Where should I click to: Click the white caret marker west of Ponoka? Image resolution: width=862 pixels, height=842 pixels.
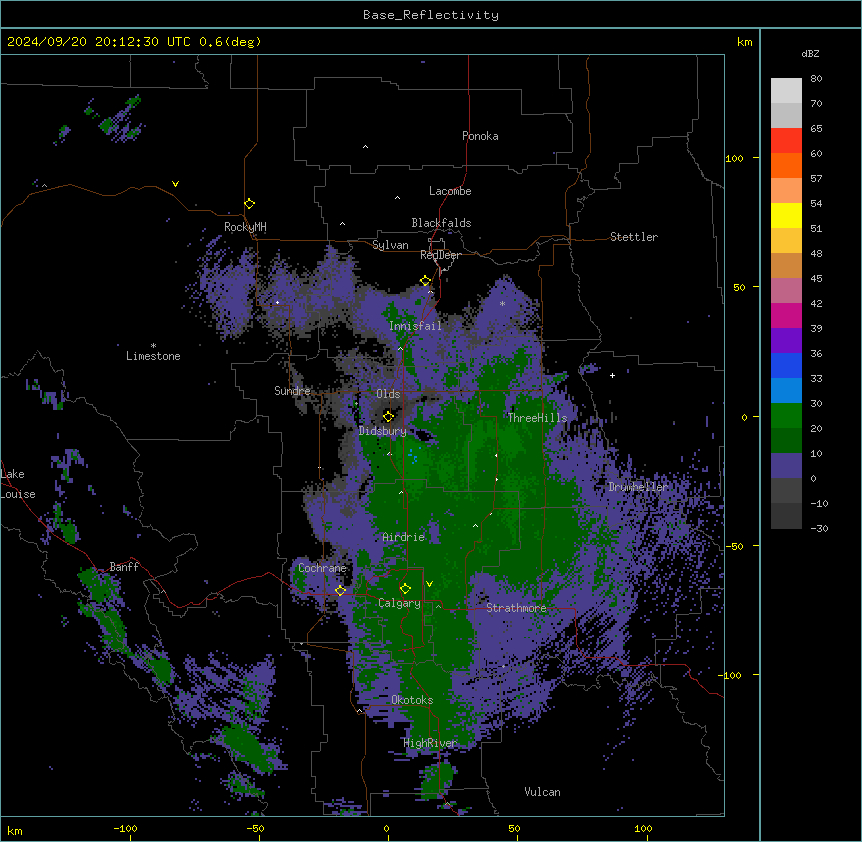click(x=365, y=147)
